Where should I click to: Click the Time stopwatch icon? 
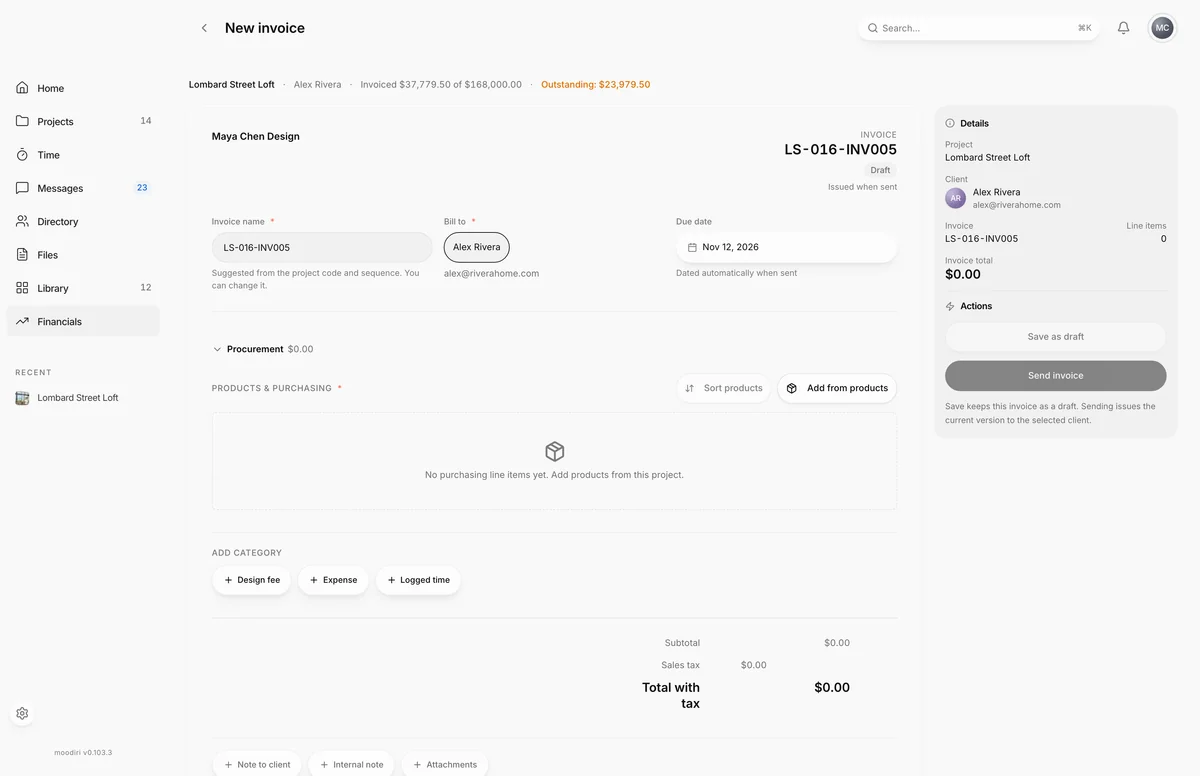tap(22, 155)
